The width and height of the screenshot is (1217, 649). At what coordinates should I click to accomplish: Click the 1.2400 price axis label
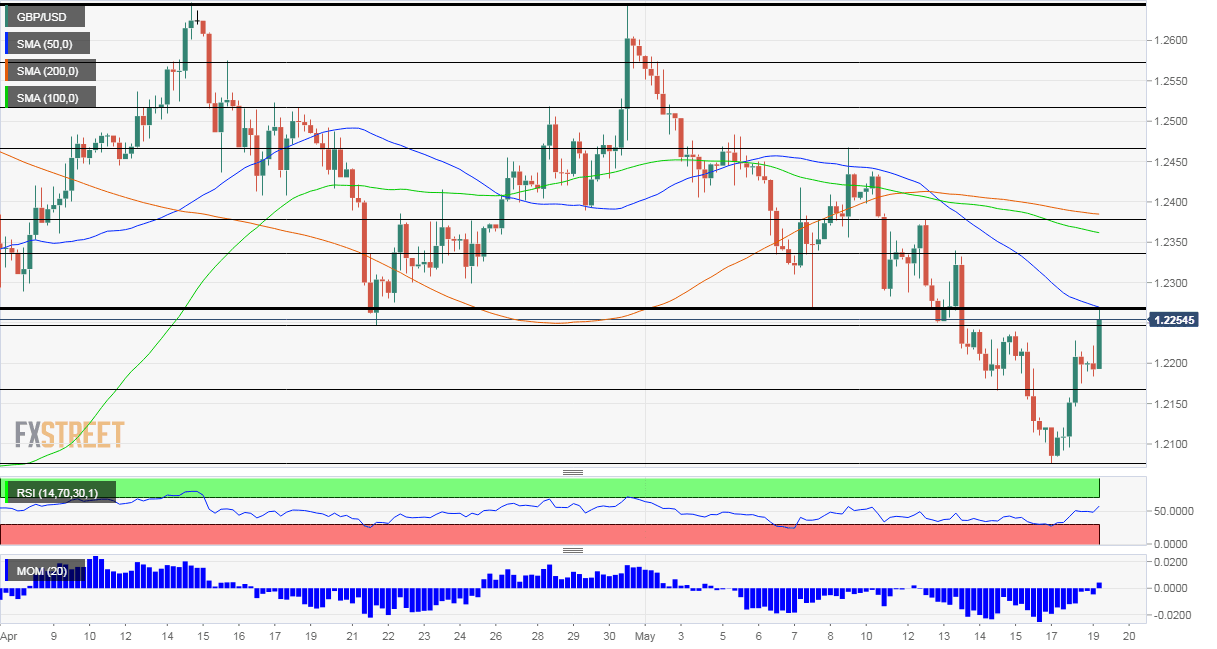pyautogui.click(x=1170, y=203)
